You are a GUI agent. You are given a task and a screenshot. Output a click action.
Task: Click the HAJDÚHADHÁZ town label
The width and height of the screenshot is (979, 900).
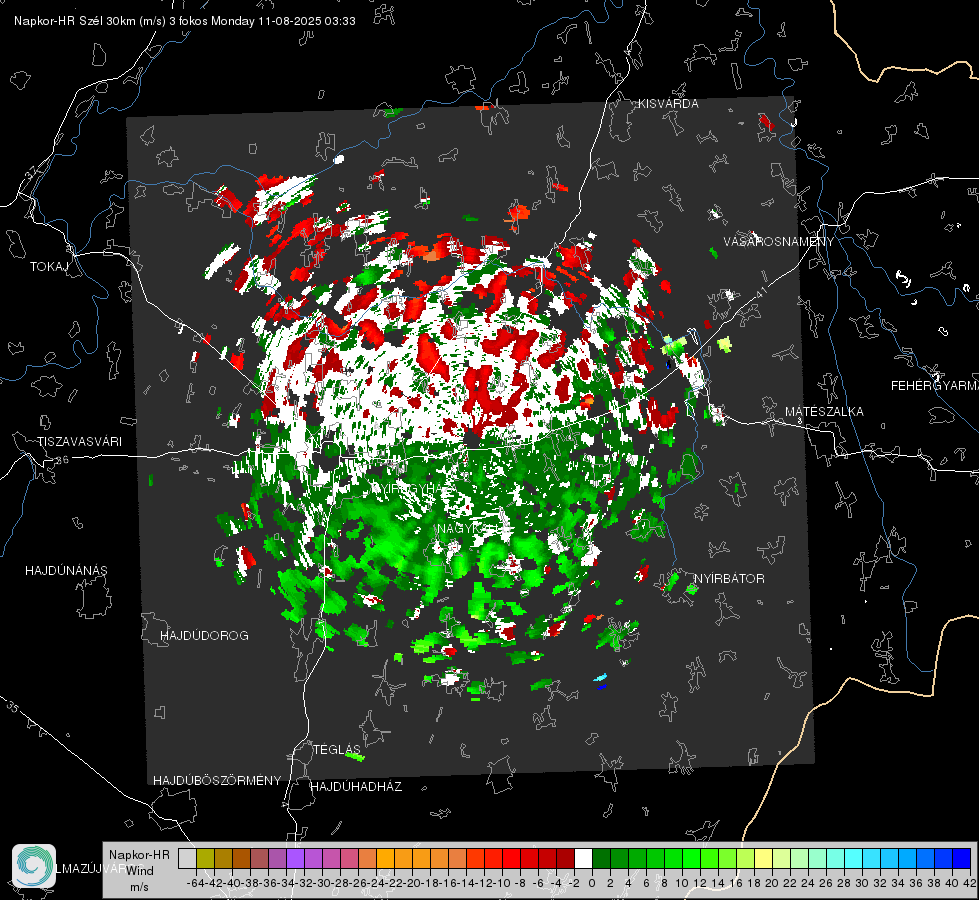356,786
